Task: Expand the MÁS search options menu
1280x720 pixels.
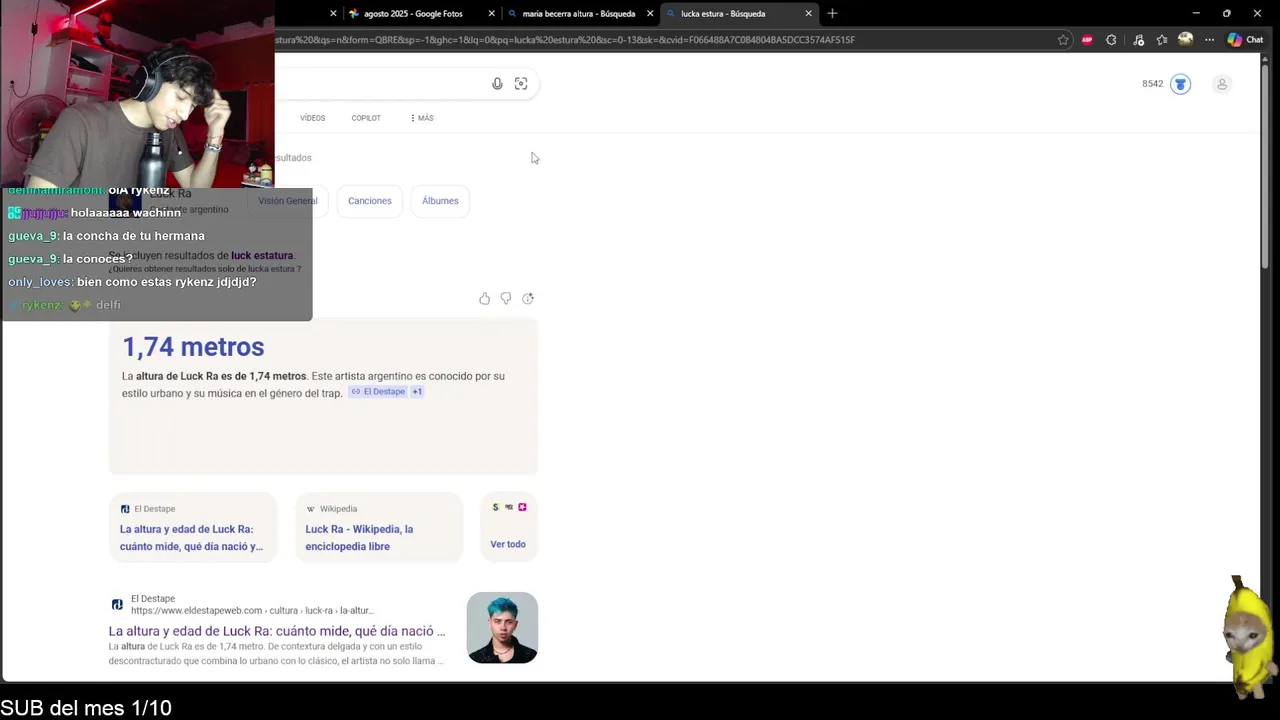Action: 422,118
